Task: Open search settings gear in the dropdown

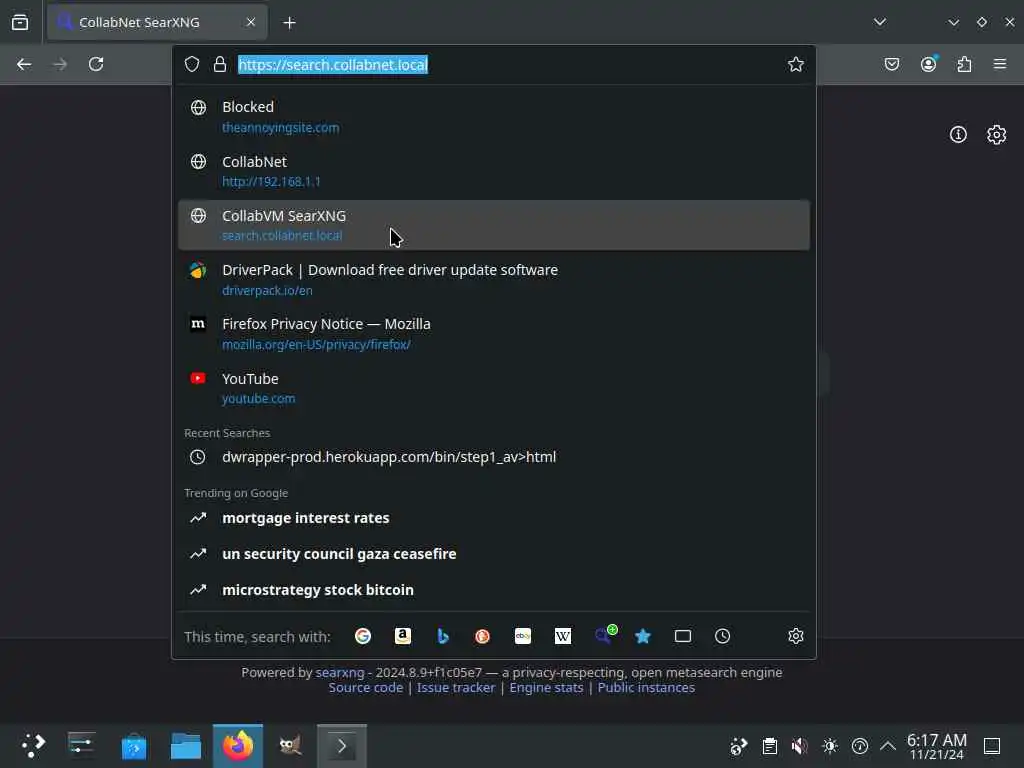Action: click(x=795, y=636)
